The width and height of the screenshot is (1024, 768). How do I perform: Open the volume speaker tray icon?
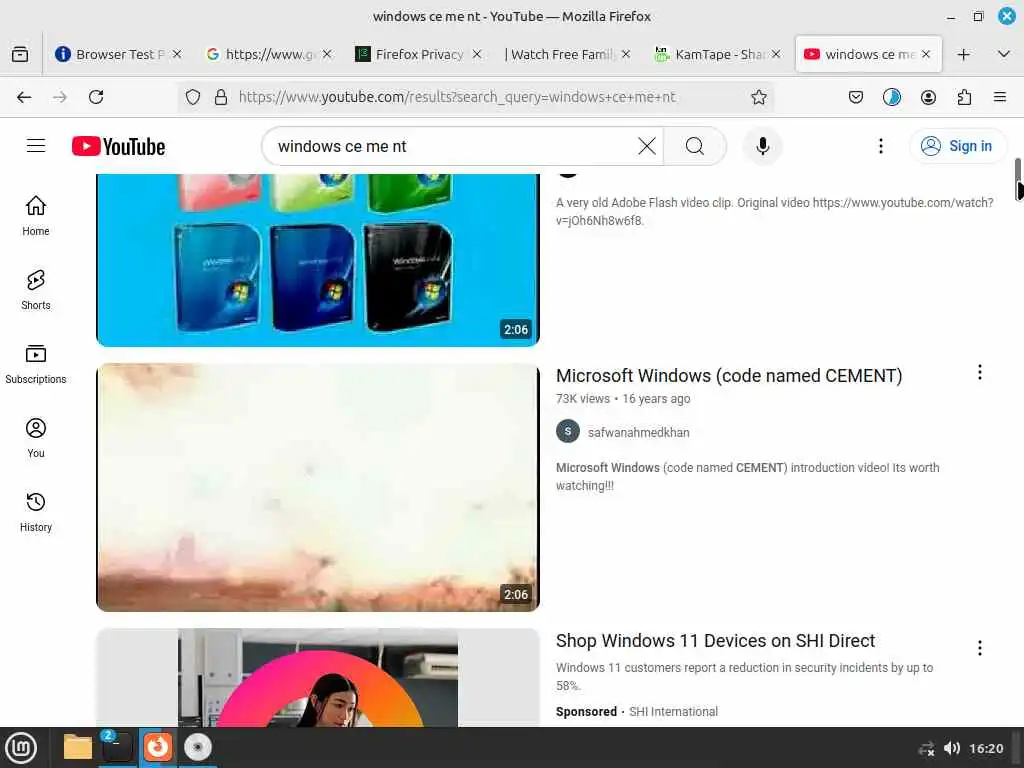[x=952, y=748]
